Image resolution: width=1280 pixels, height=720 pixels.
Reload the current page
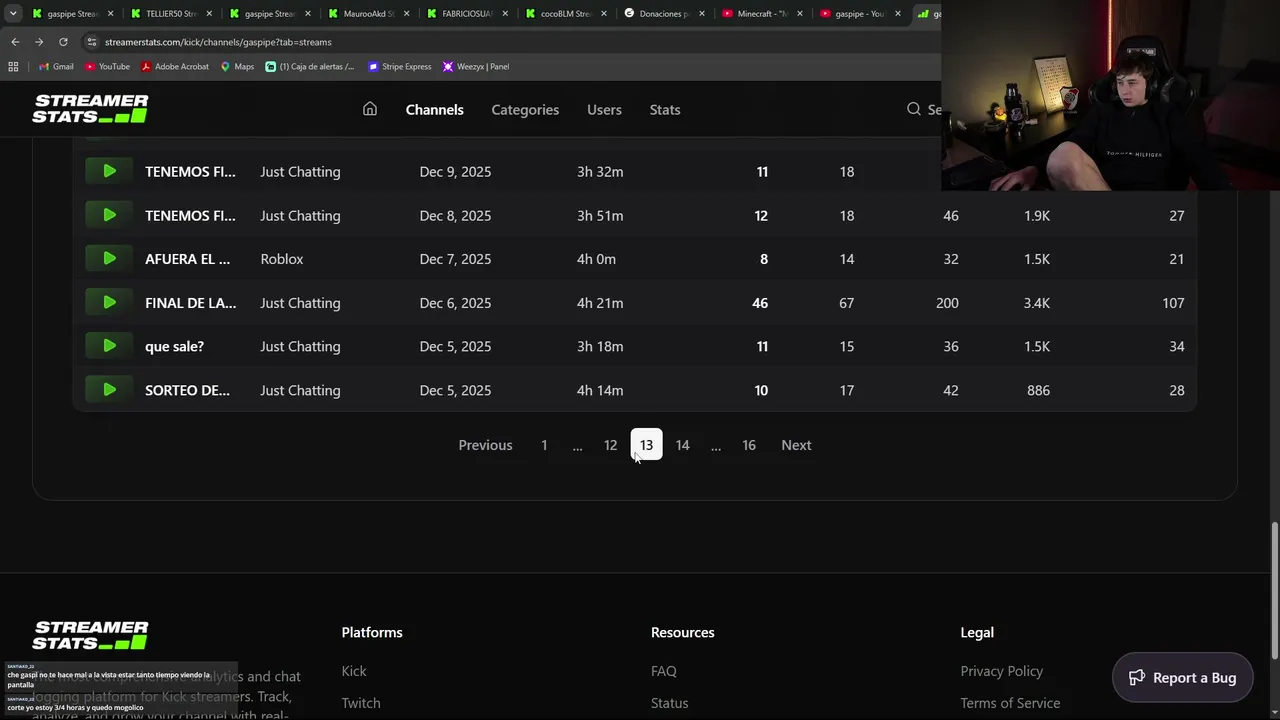coord(63,42)
